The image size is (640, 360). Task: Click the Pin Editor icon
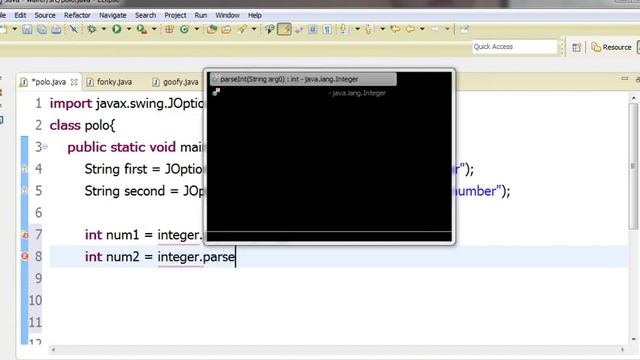(x=464, y=29)
